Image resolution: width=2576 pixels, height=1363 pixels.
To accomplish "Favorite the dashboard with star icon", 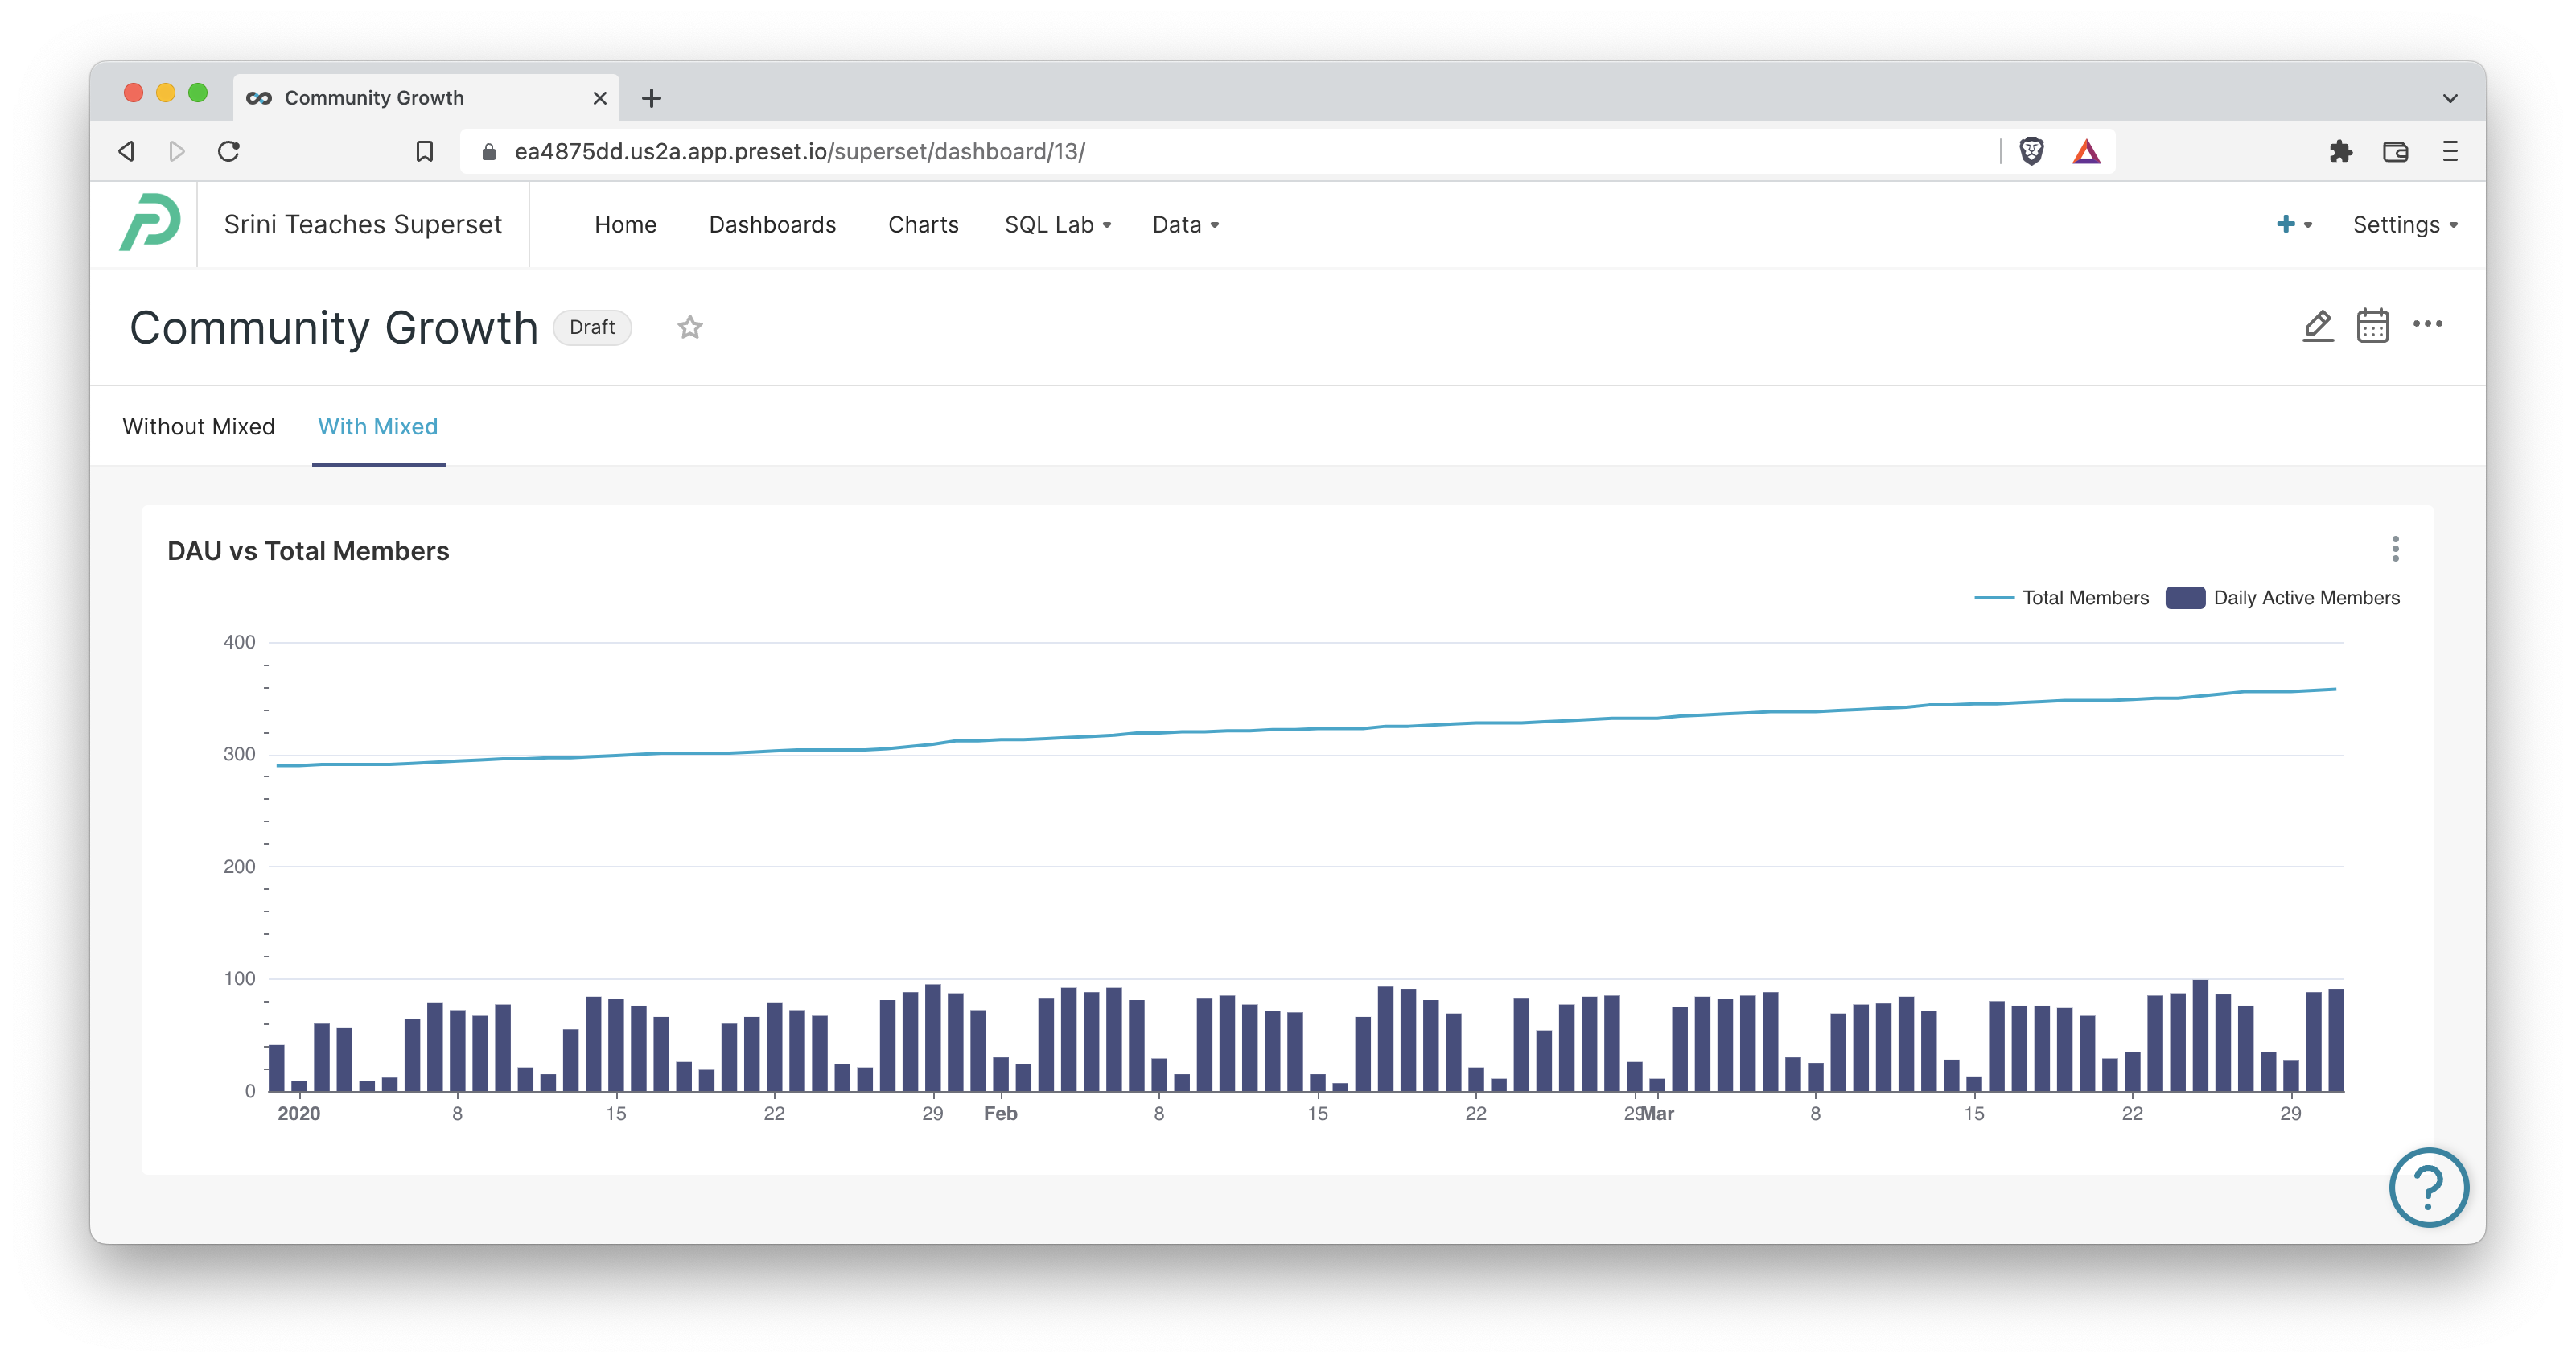I will tap(690, 328).
